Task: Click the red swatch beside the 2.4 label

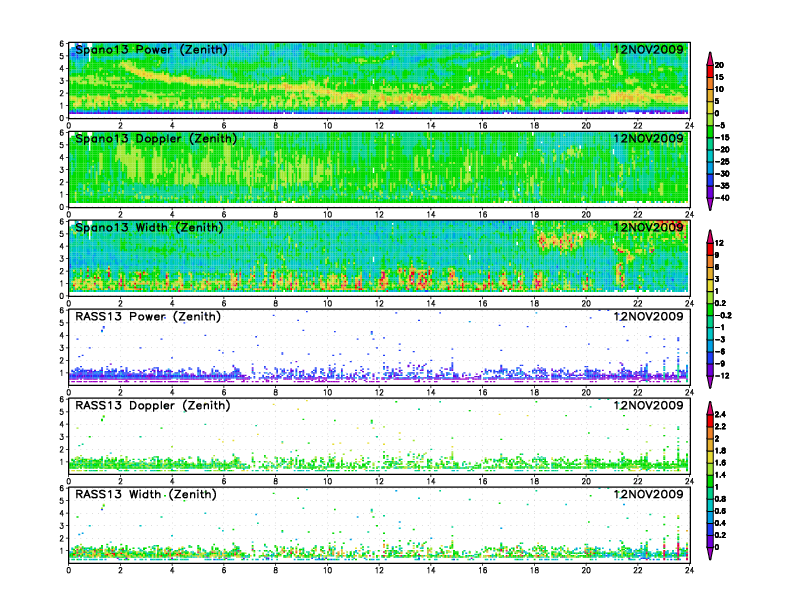Action: (710, 420)
